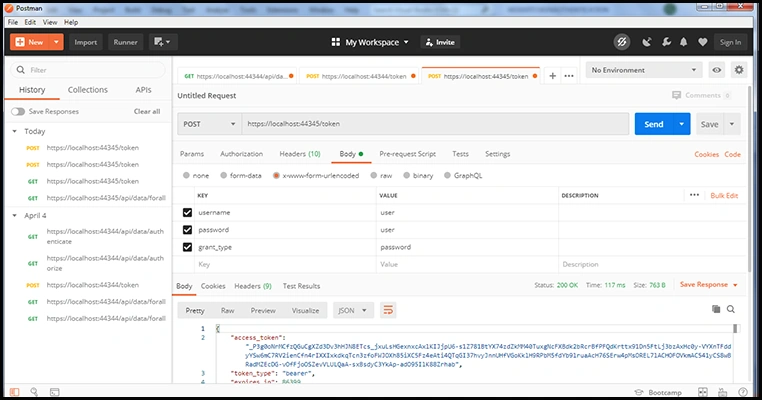
Task: Open tab options three-dots menu
Action: coord(569,76)
